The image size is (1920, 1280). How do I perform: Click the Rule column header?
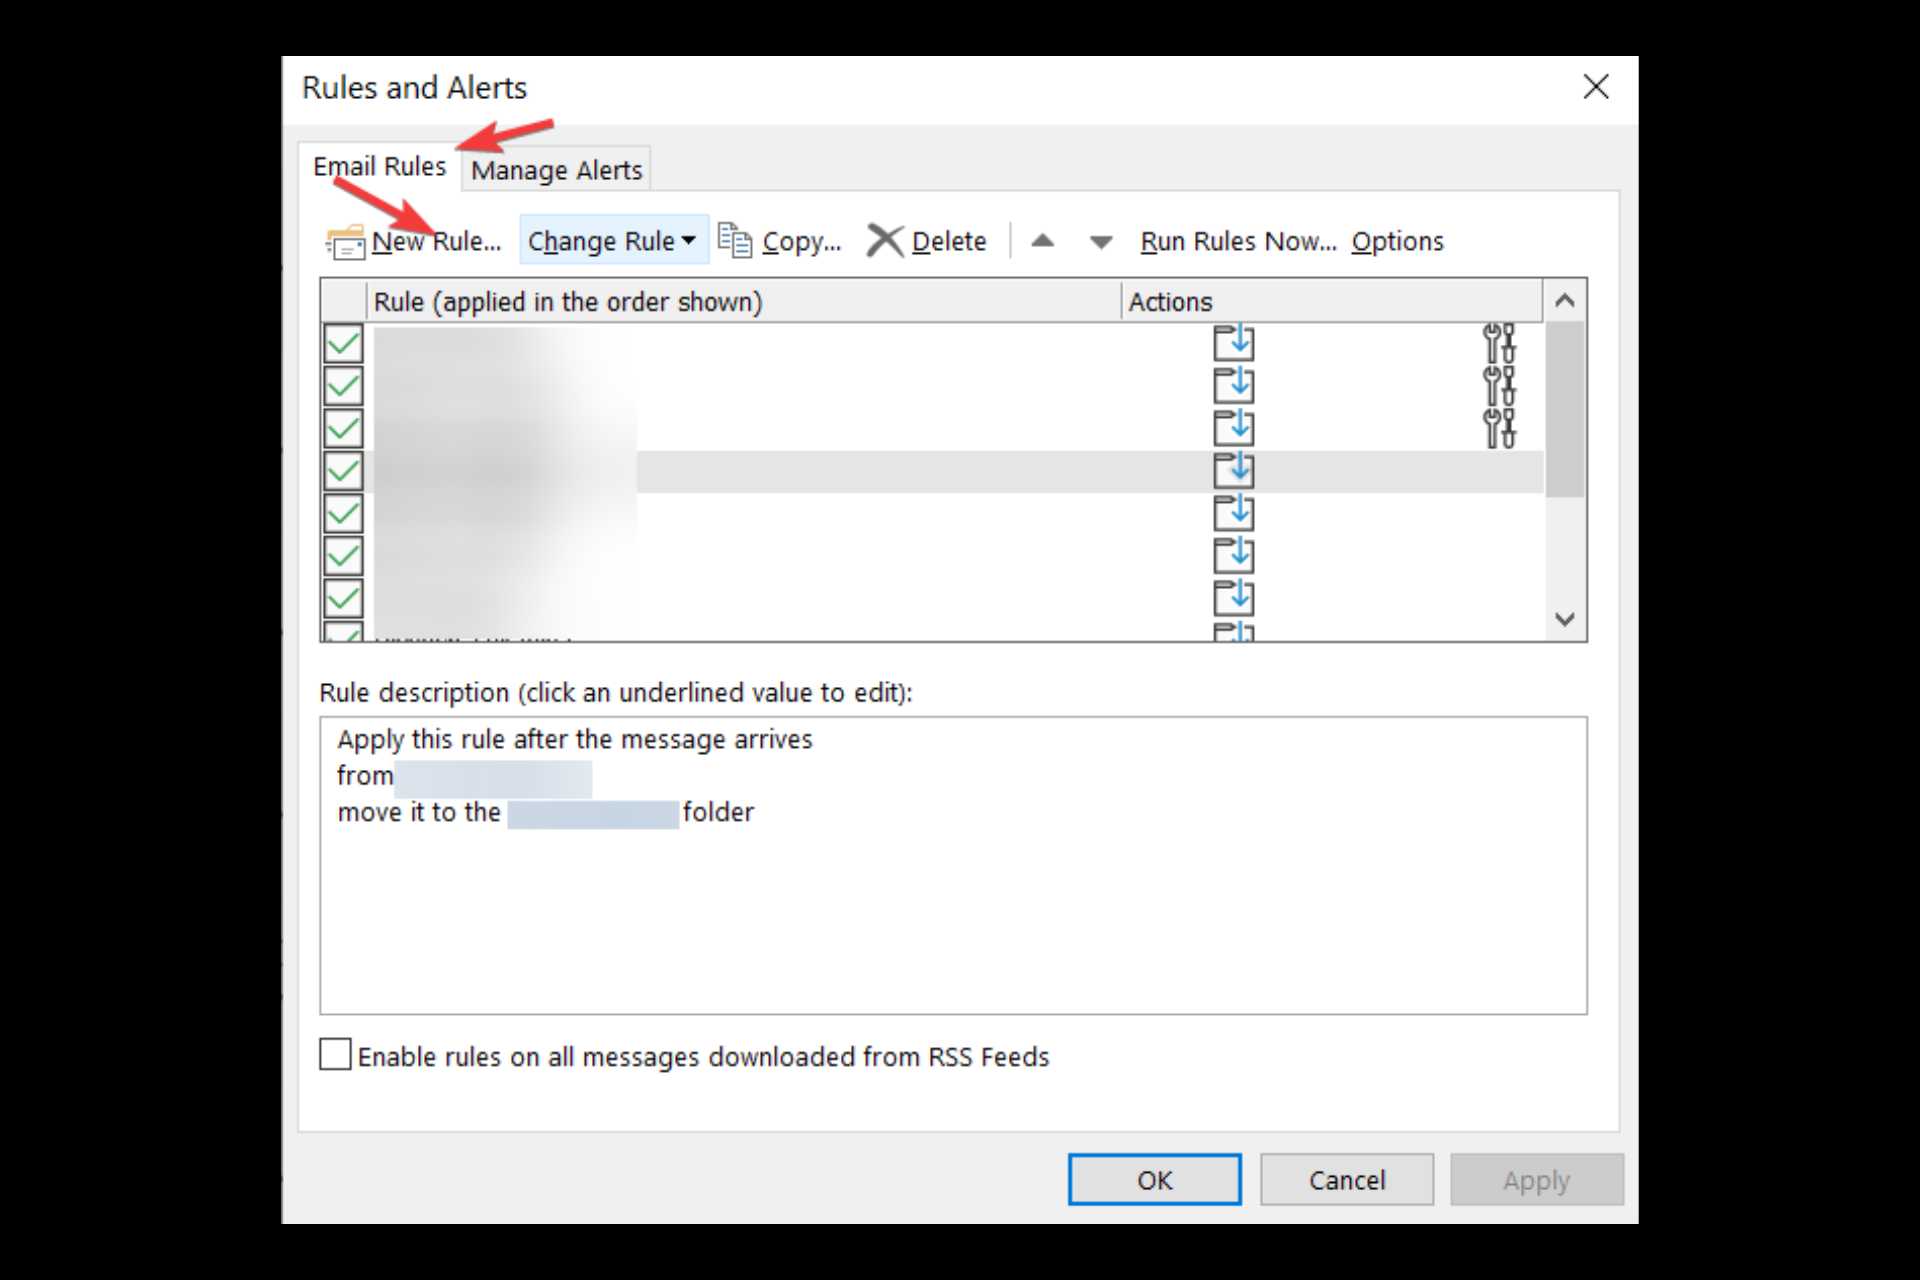point(743,301)
